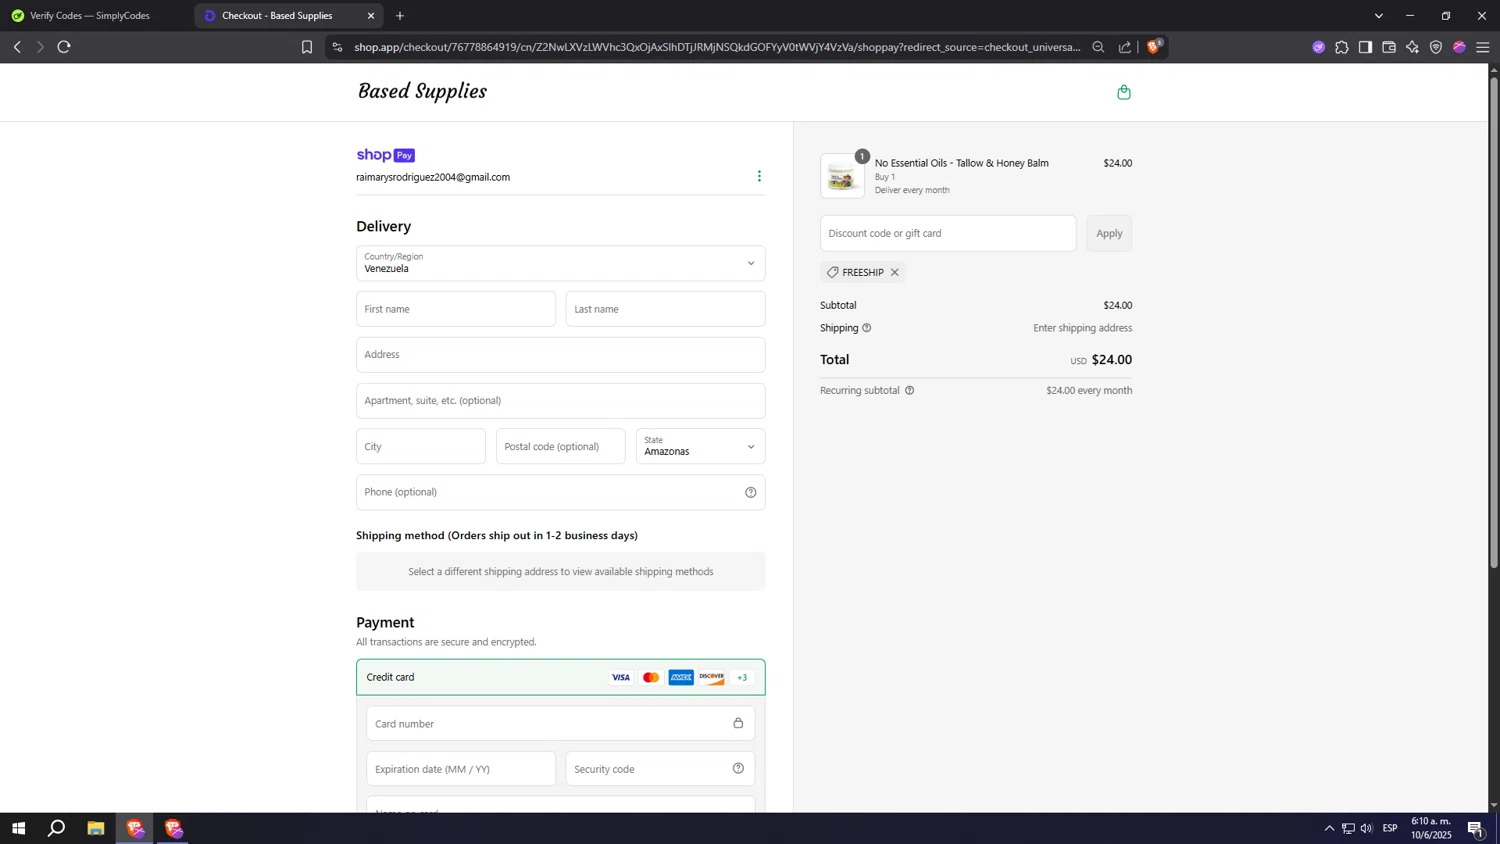Open the tab search dropdown arrow
The height and width of the screenshot is (844, 1500).
coord(1378,16)
